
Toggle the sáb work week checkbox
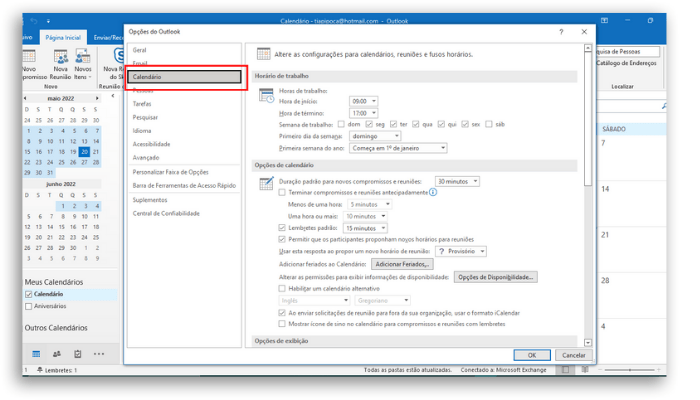coord(489,124)
